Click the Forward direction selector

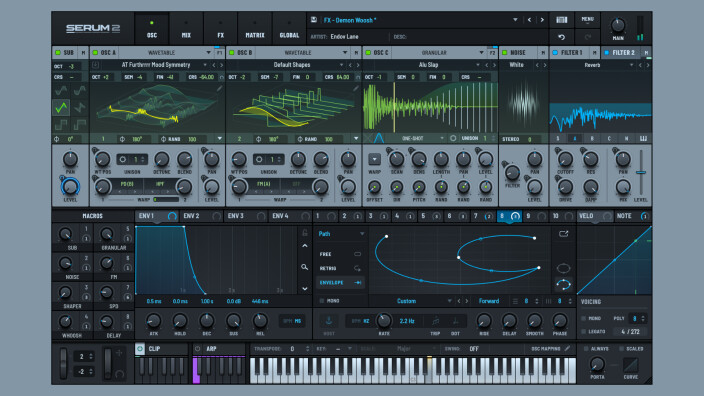(x=488, y=301)
